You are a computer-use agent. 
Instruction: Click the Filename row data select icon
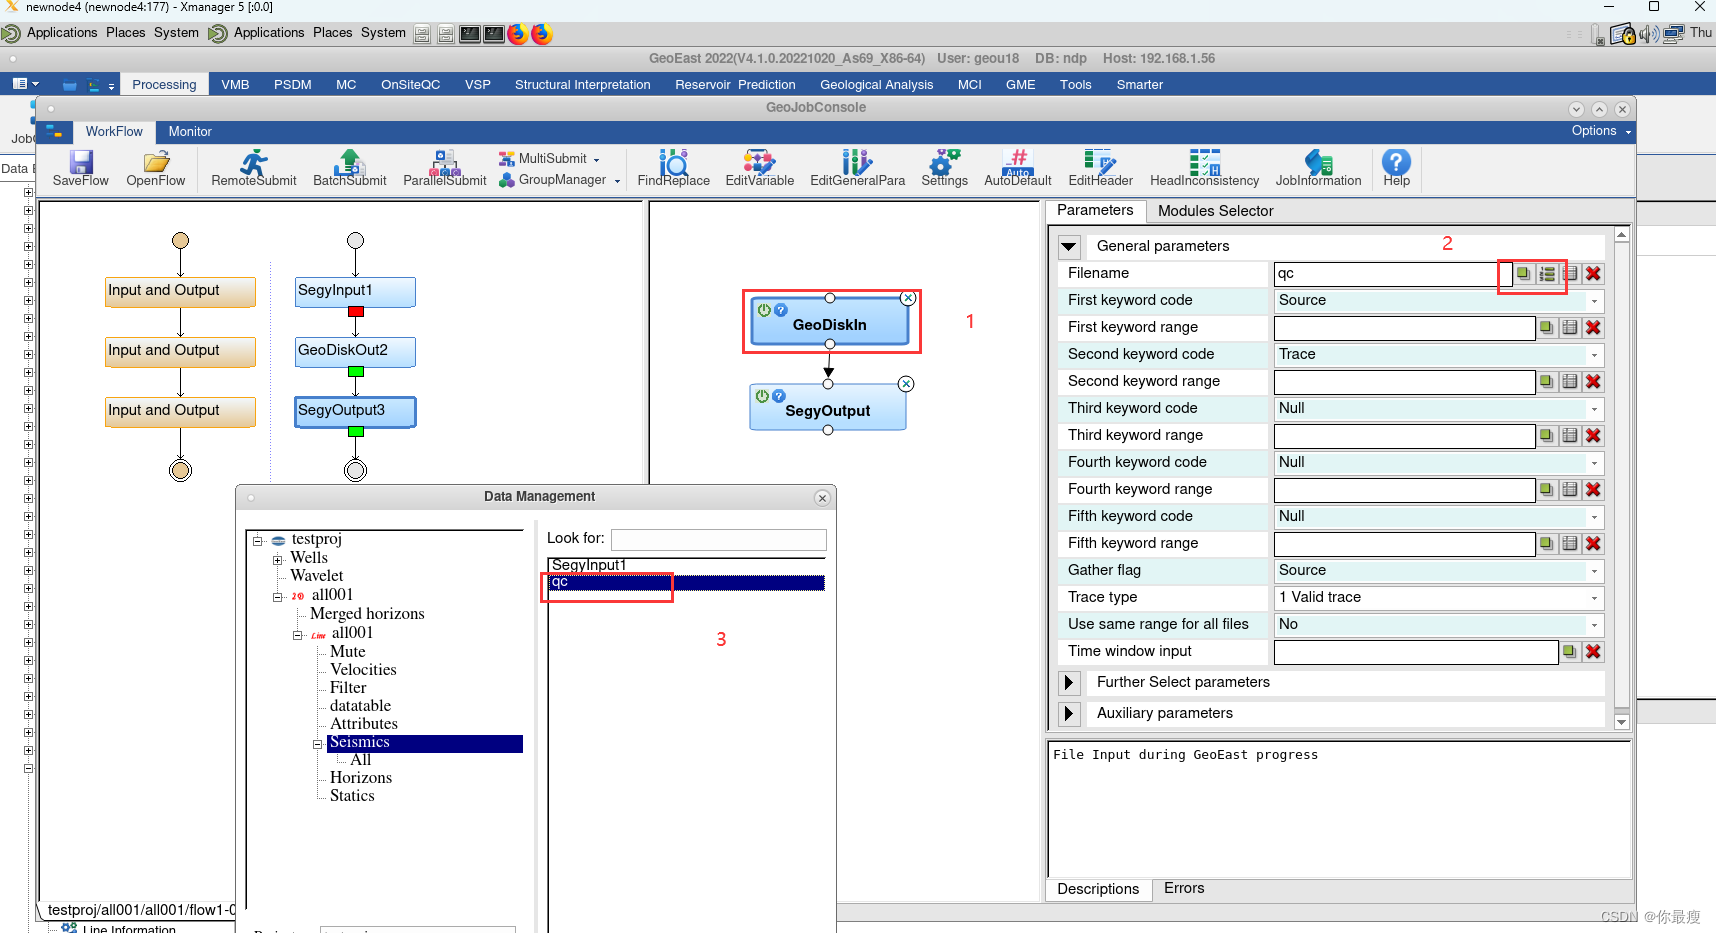click(1523, 273)
